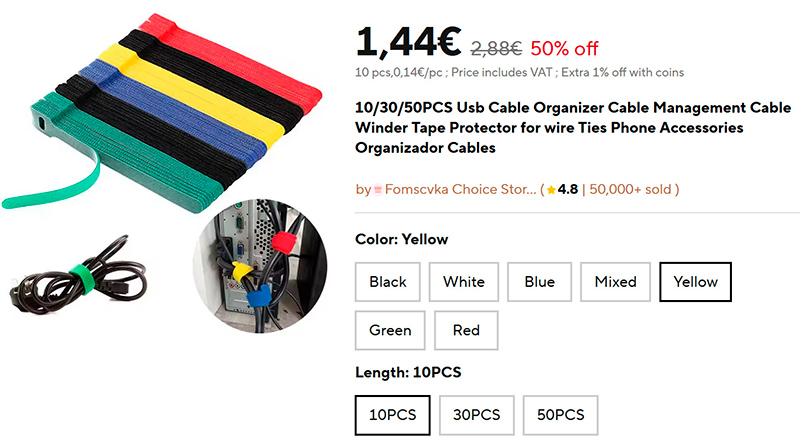
Task: Choose the White color option
Action: 464,282
